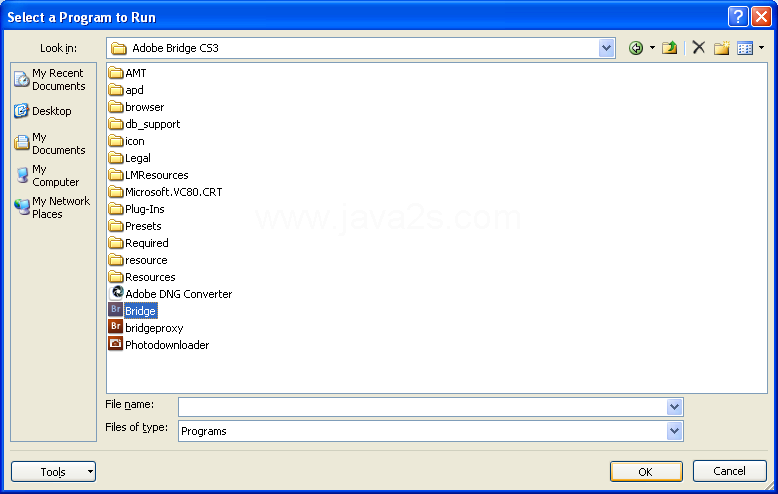778x494 pixels.
Task: Select the Legal folder
Action: tap(130, 158)
